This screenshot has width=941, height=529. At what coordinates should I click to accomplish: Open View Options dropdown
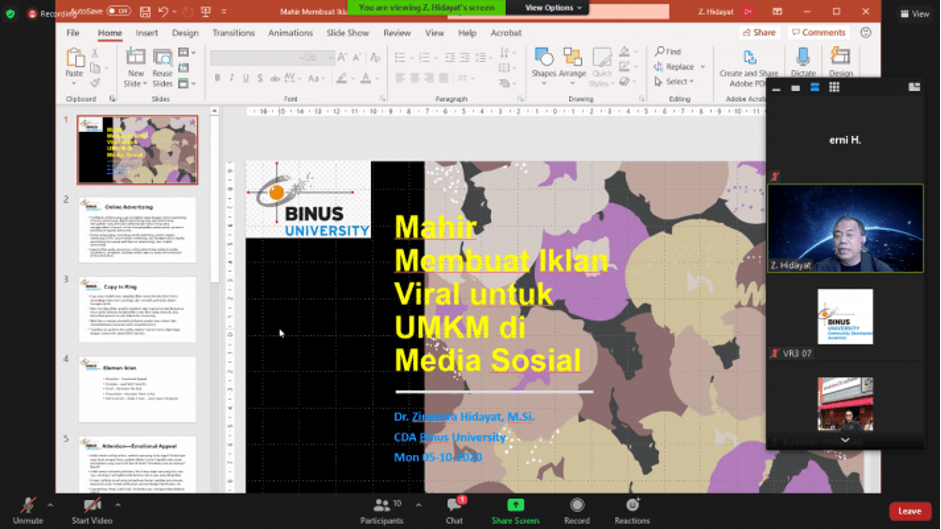(553, 7)
